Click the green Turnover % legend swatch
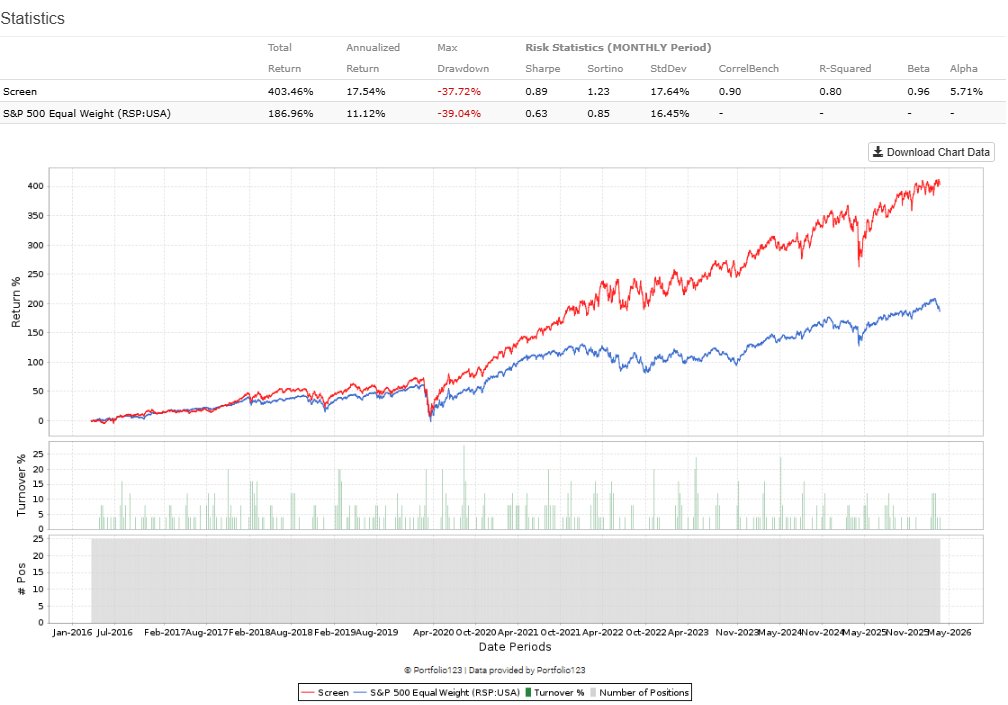The width and height of the screenshot is (1008, 705). [528, 692]
